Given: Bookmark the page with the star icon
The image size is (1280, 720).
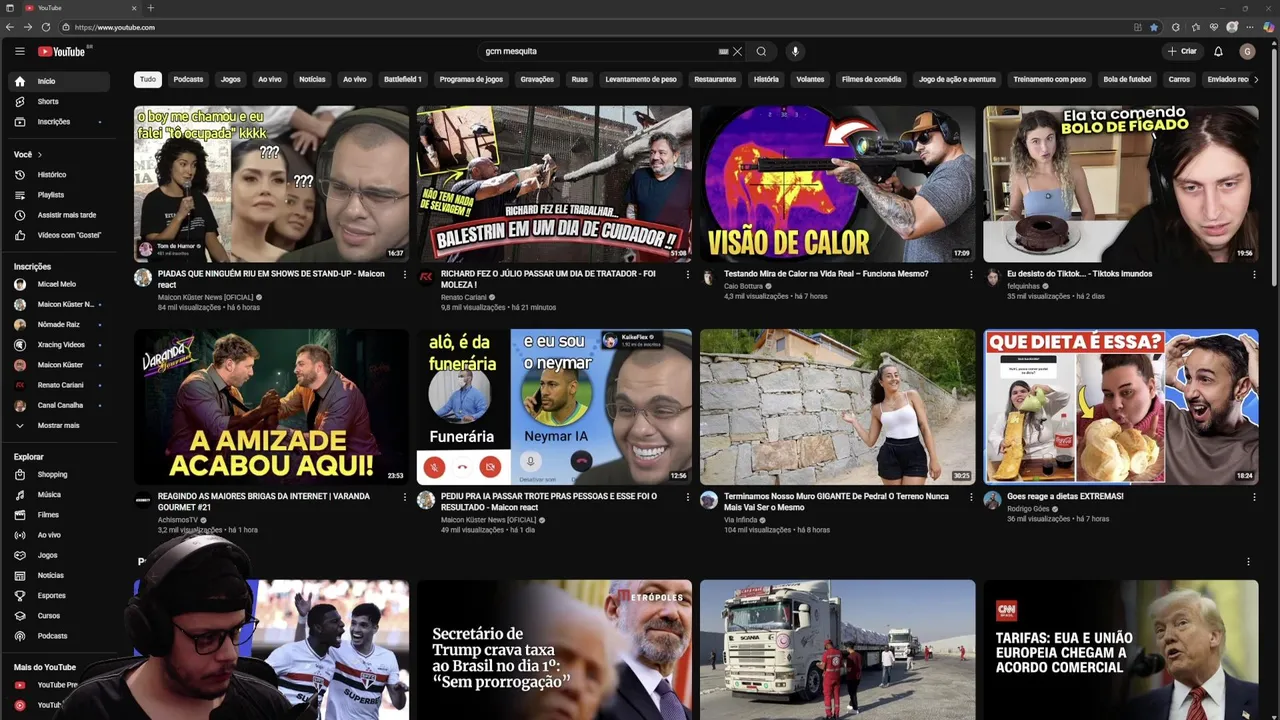Looking at the screenshot, I should point(1153,27).
